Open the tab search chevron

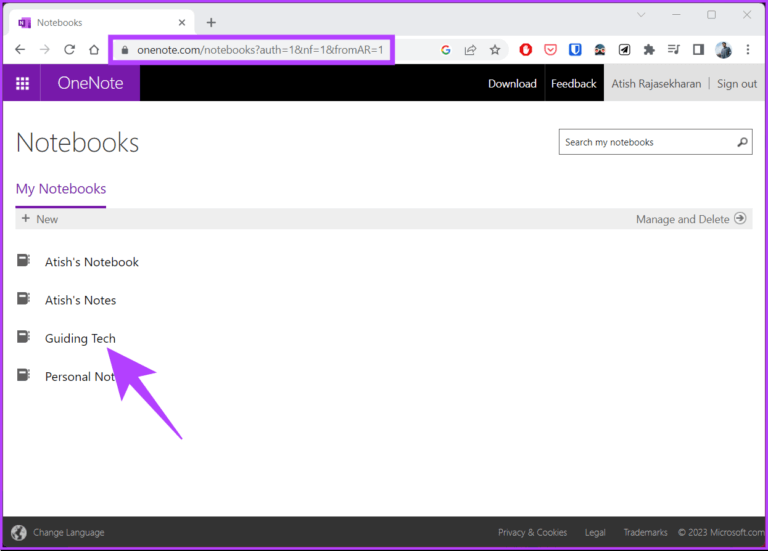coord(641,15)
